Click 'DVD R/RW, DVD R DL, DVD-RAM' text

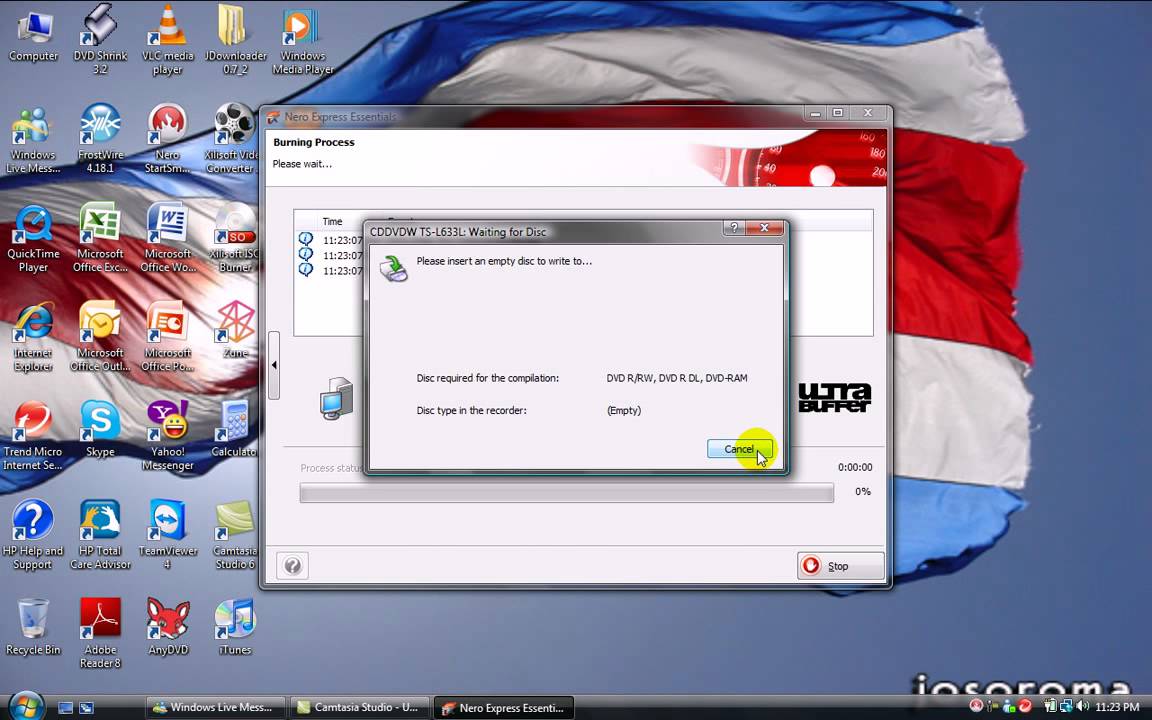(x=677, y=378)
